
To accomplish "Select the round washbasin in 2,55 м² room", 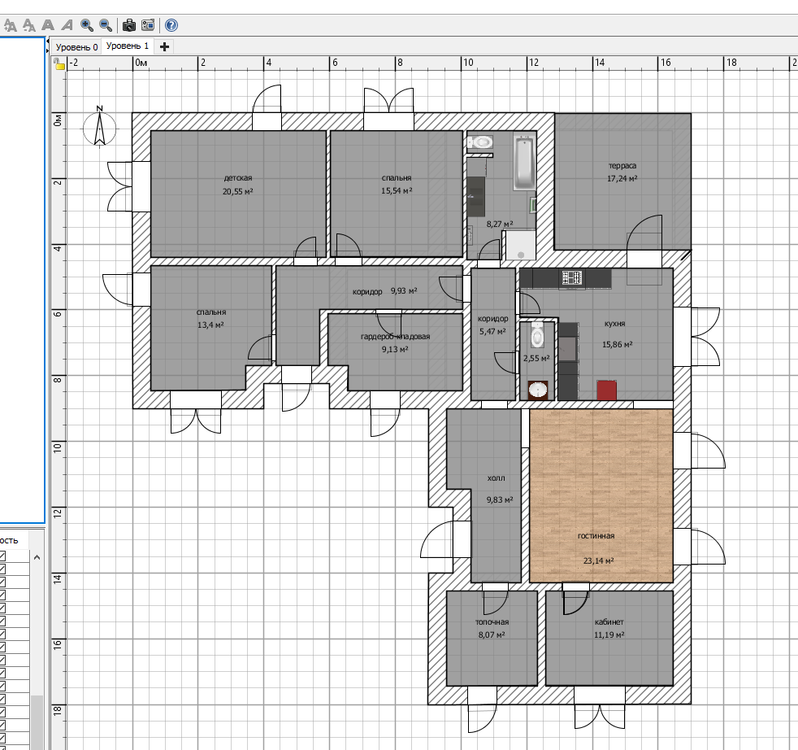I will coord(538,390).
